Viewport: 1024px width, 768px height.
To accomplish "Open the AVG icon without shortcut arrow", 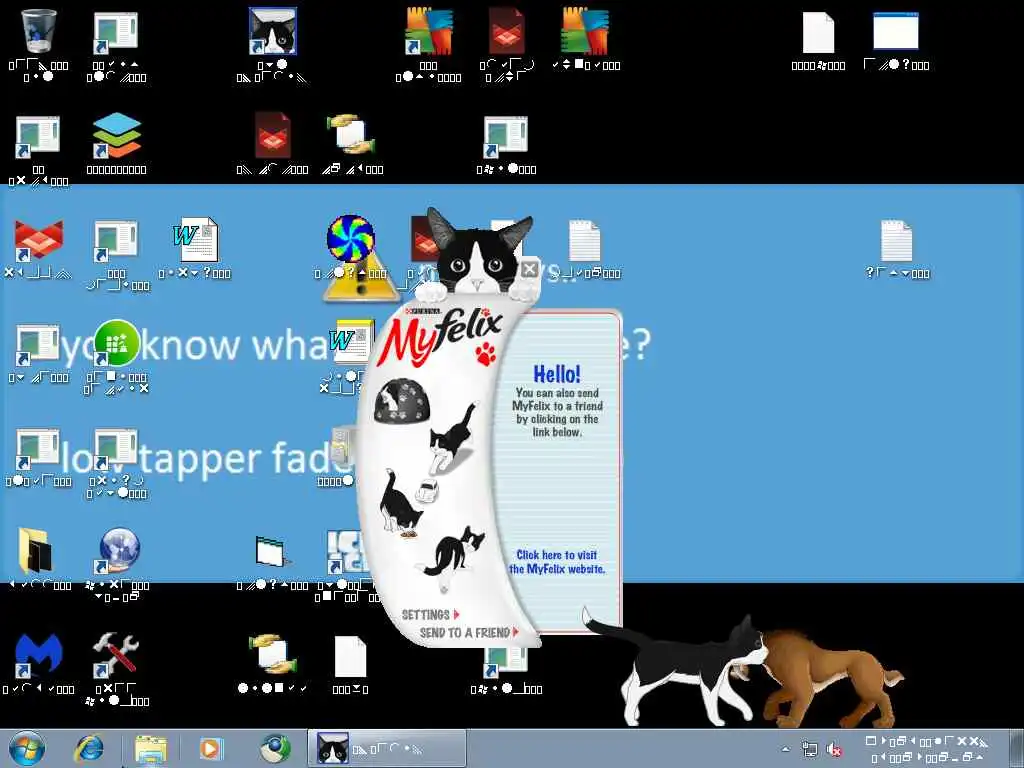I will point(585,31).
